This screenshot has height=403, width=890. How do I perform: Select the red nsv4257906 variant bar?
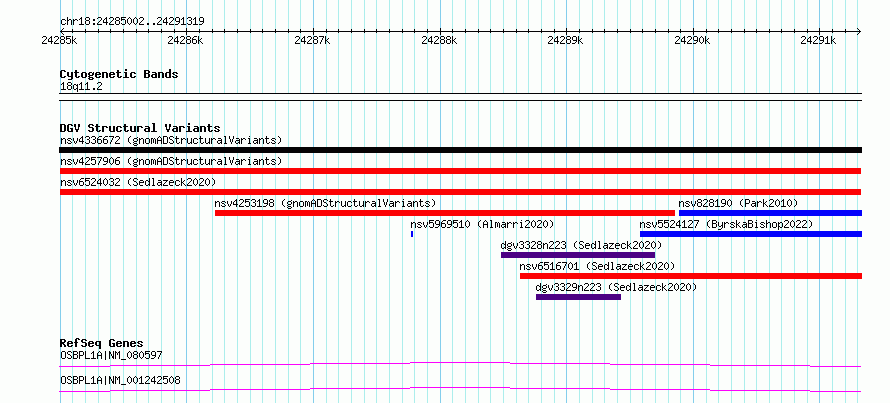click(460, 171)
